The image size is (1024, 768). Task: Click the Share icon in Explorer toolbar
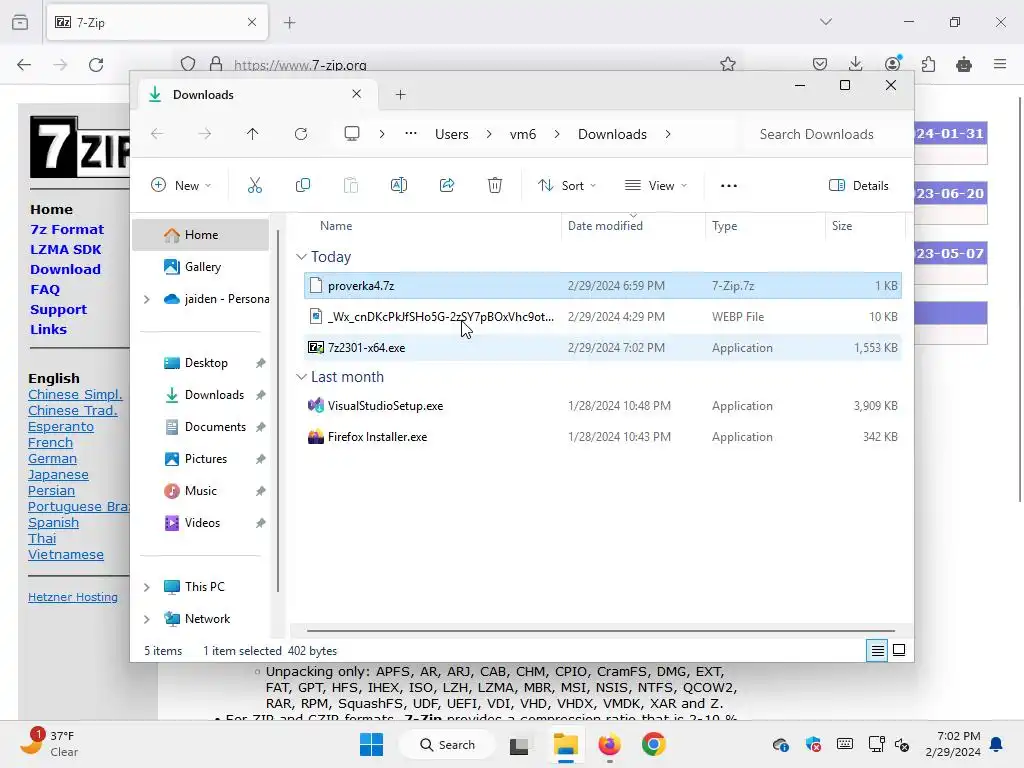pos(447,185)
